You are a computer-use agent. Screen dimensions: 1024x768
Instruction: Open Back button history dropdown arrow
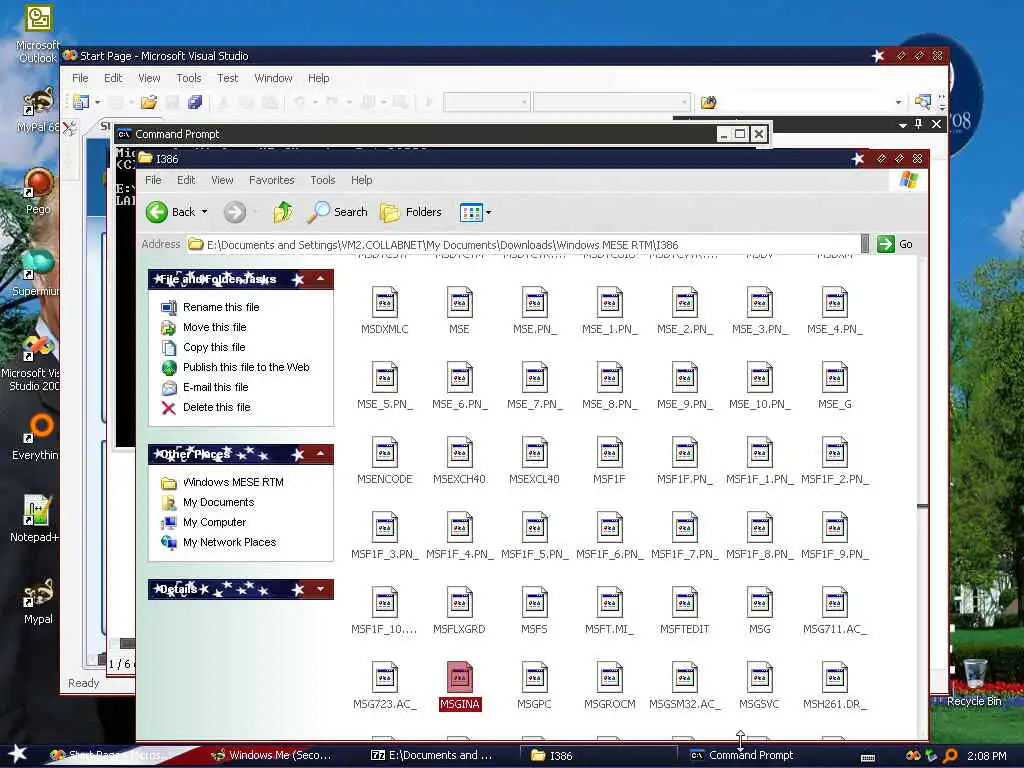(x=204, y=212)
